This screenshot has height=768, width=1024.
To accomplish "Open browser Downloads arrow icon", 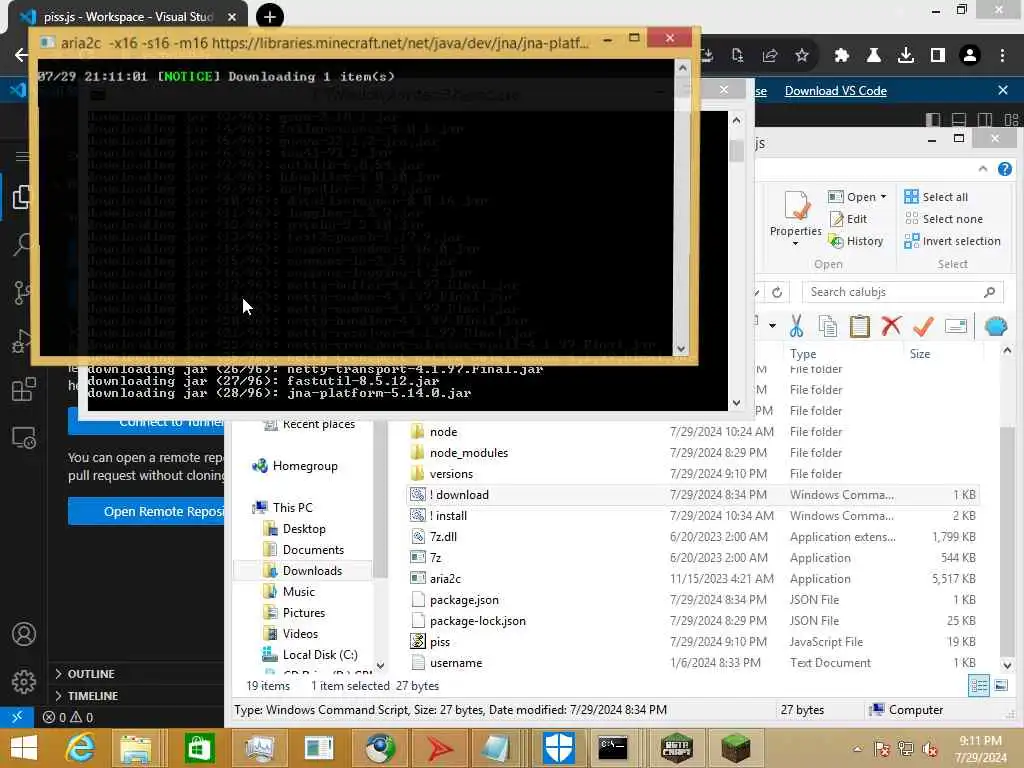I will pos(905,56).
